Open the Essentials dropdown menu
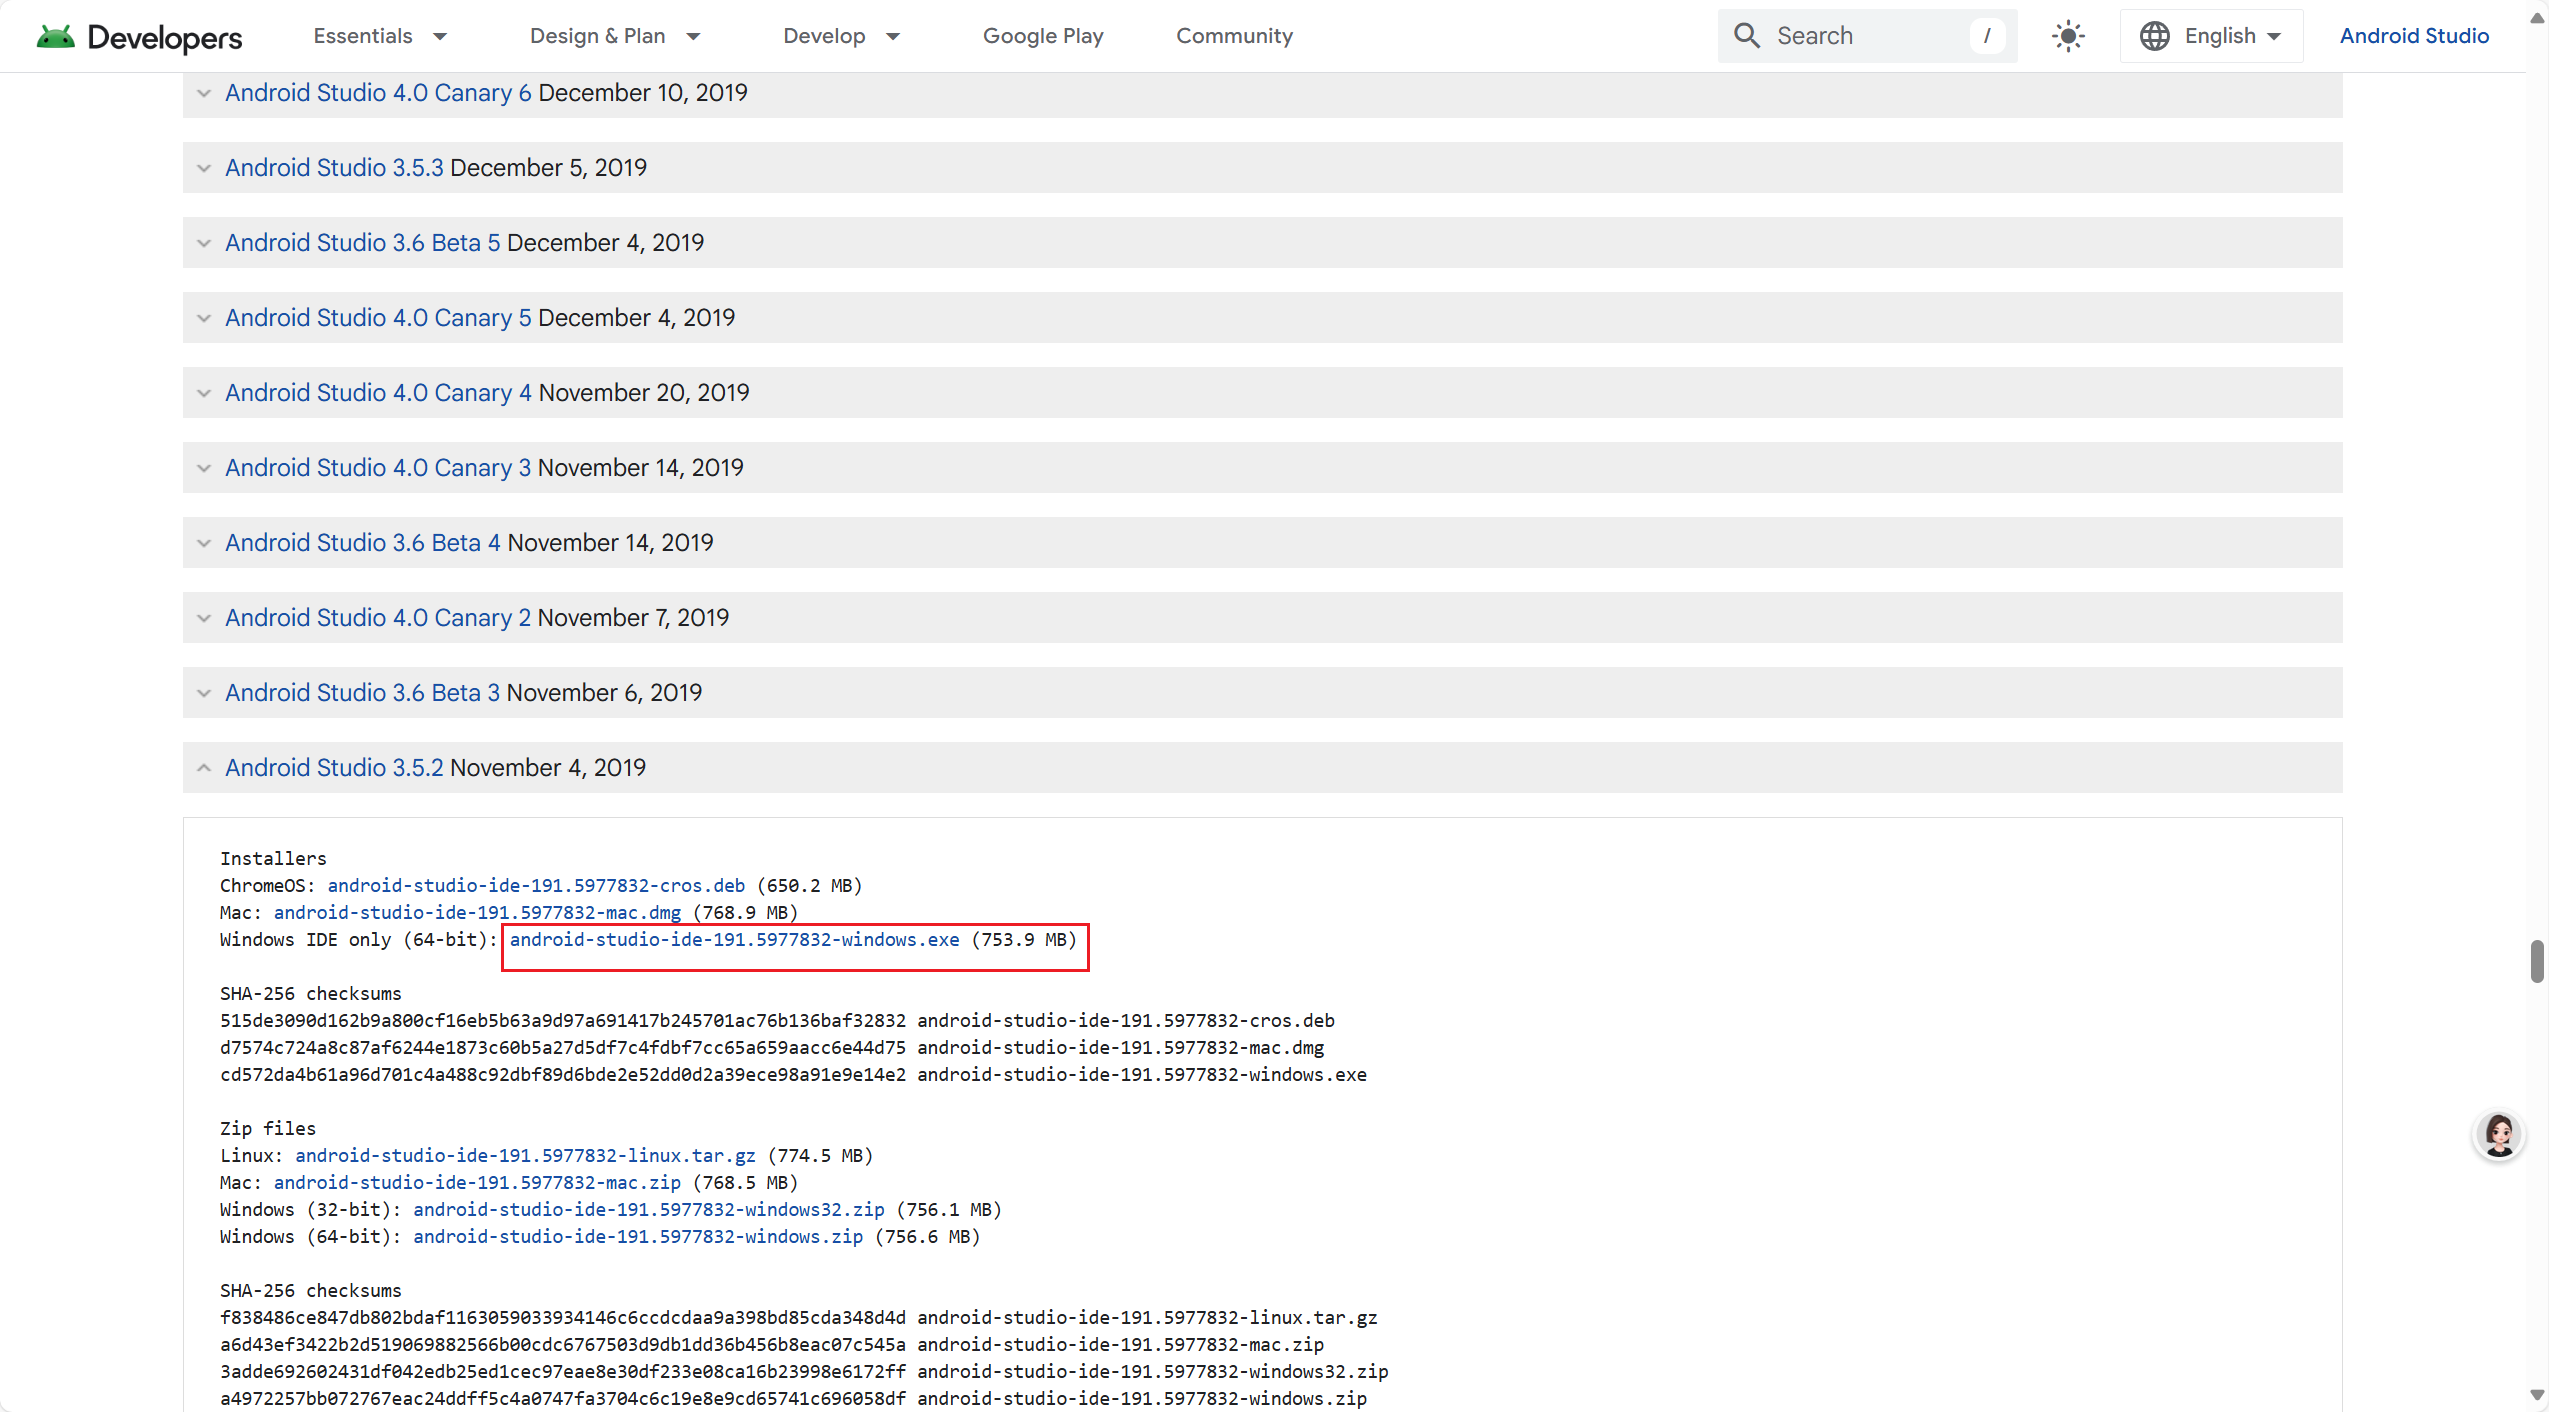The image size is (2549, 1412). 380,36
